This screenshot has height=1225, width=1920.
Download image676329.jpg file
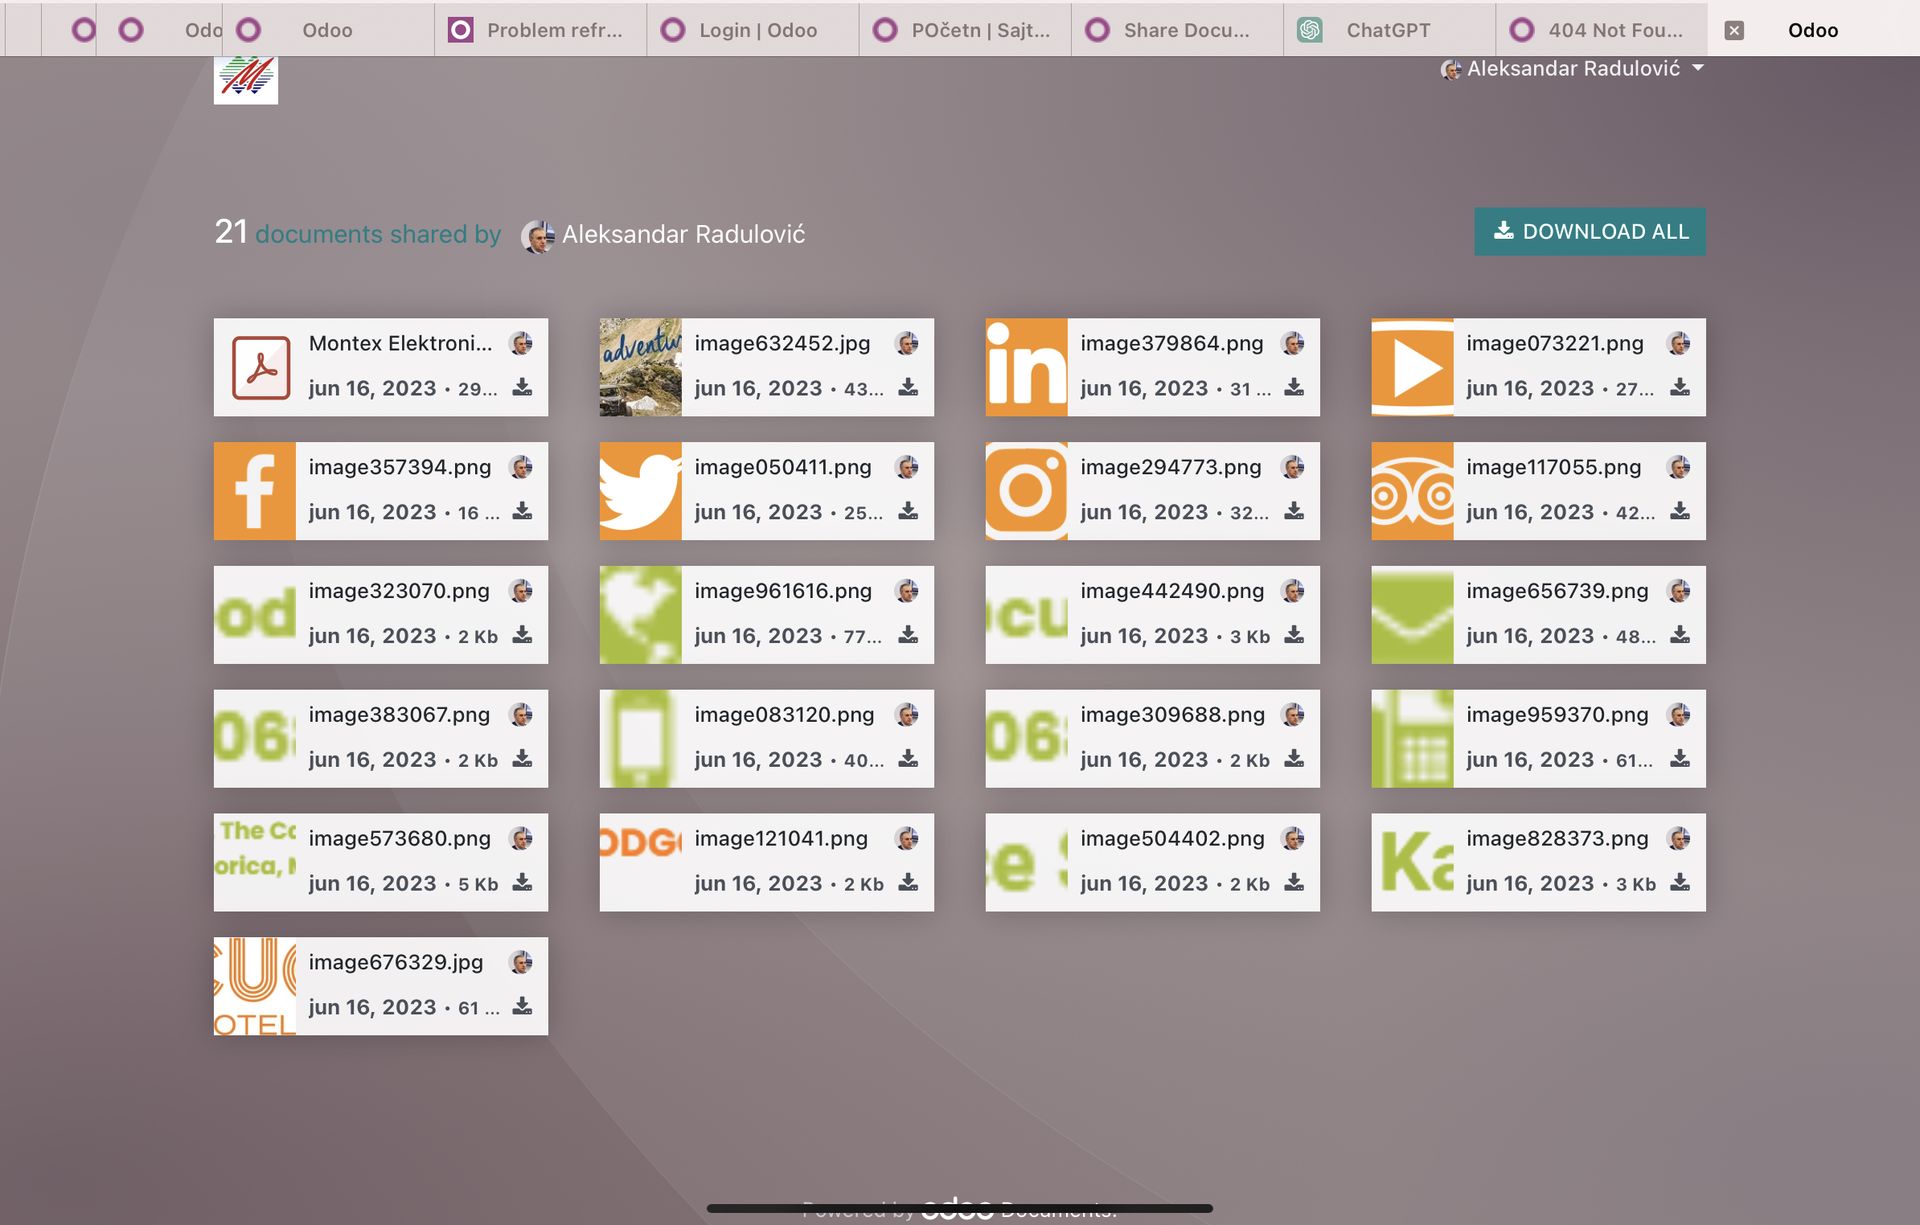tap(522, 1007)
